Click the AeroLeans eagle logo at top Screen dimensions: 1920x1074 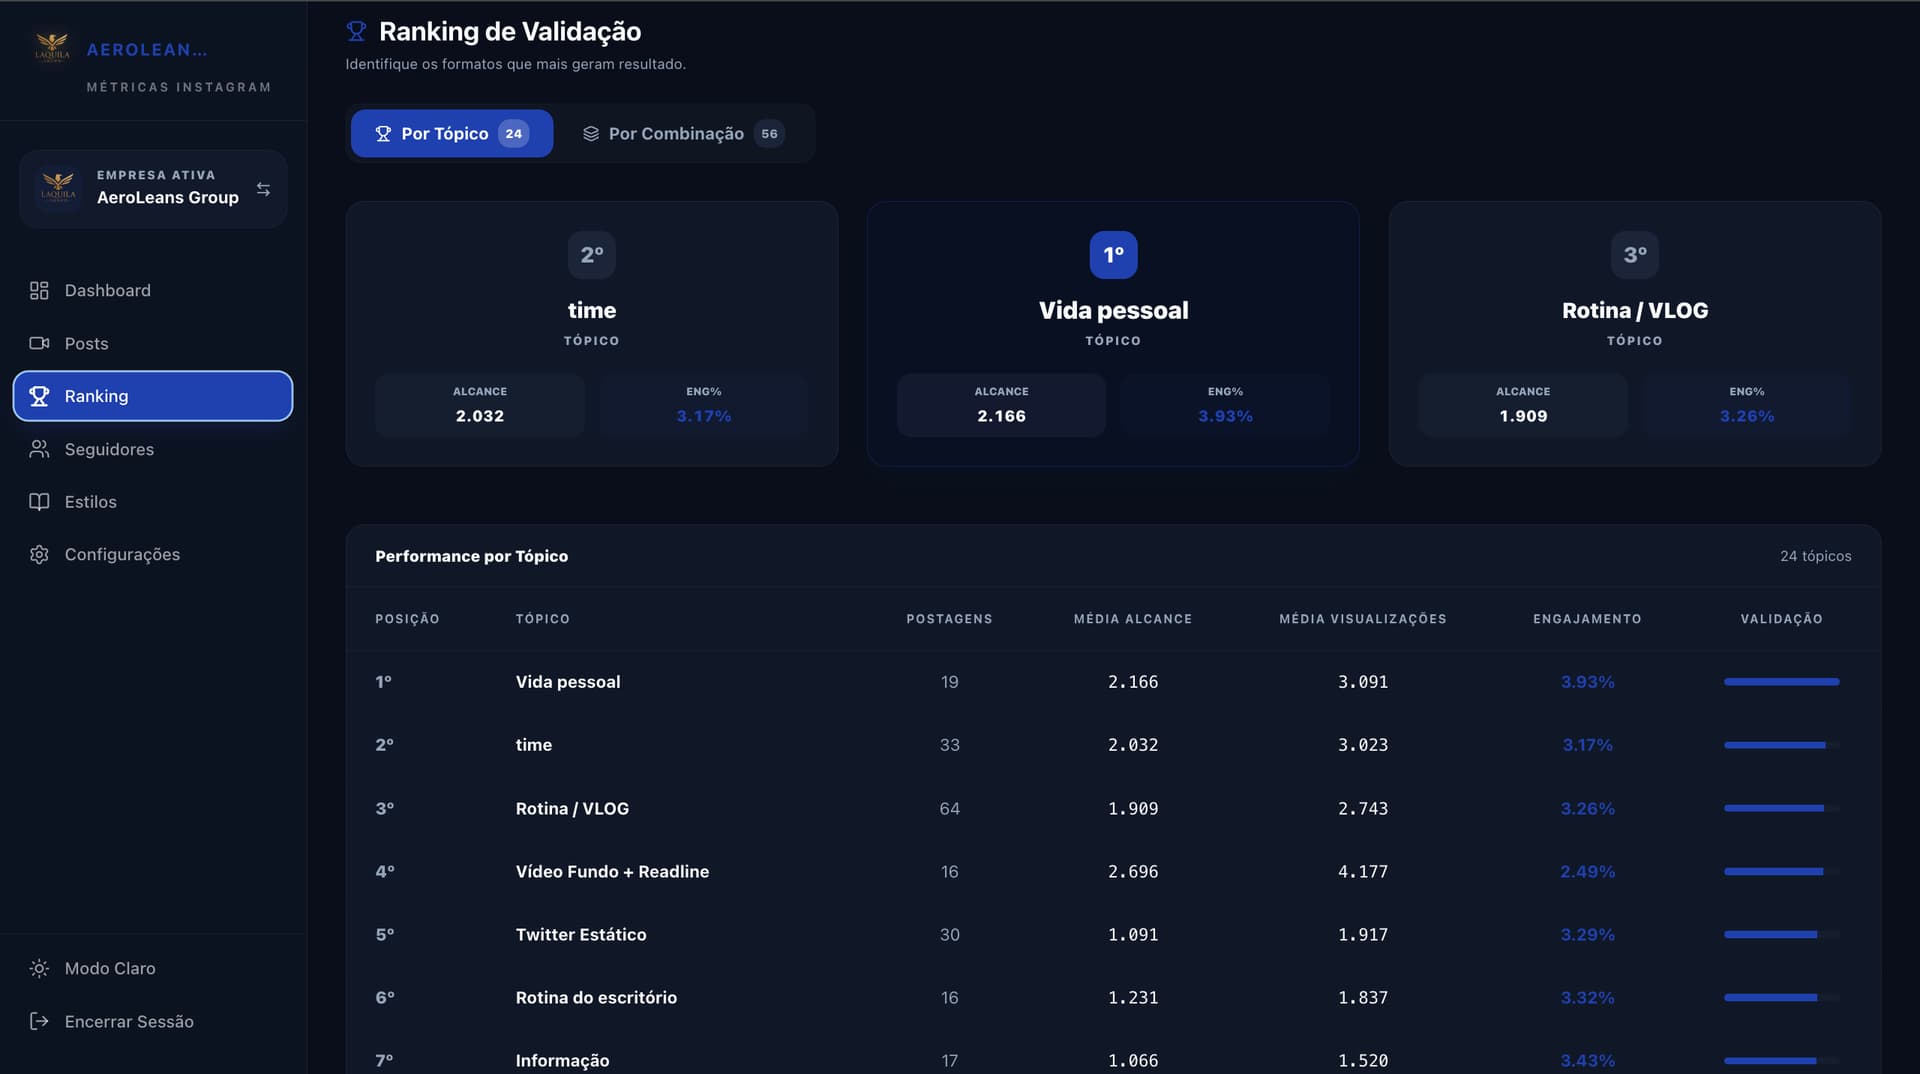pos(52,48)
